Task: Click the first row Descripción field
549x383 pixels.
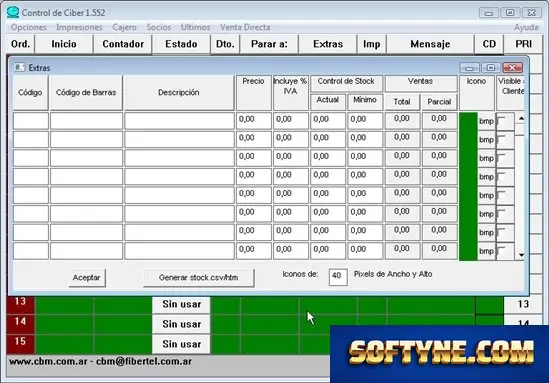Action: tap(179, 121)
